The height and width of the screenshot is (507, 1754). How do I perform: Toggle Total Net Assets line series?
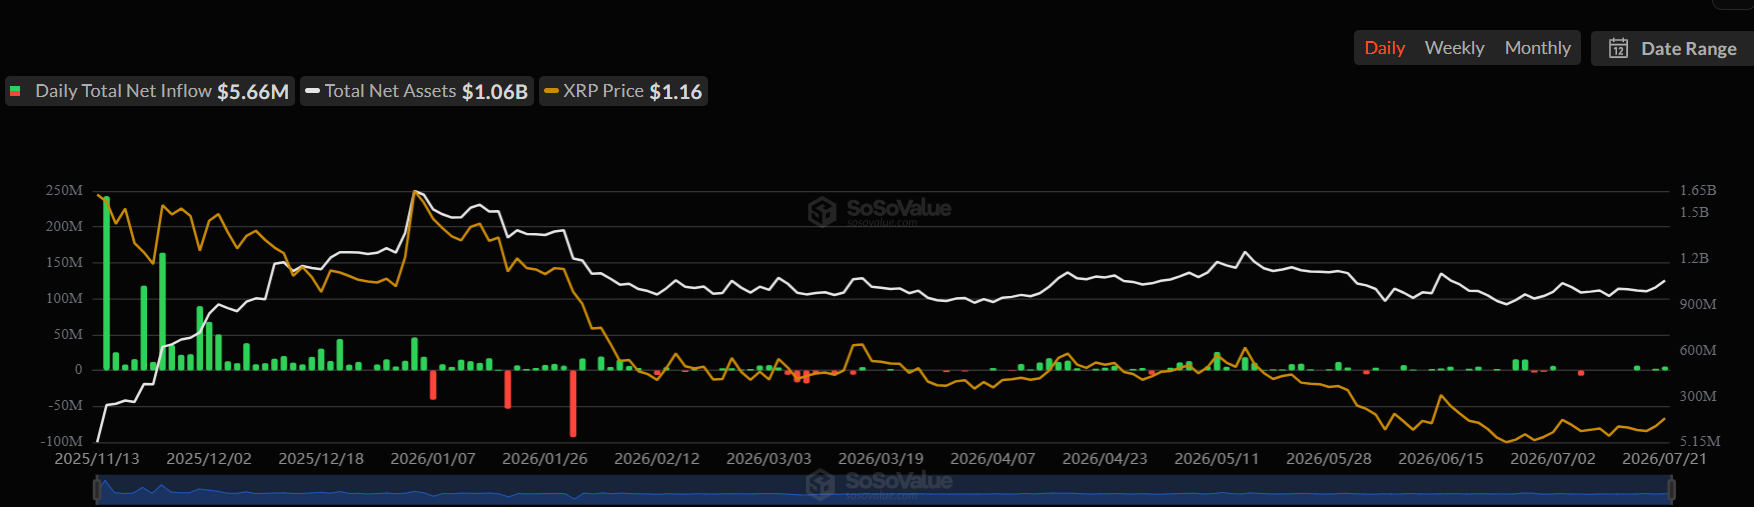coord(417,91)
